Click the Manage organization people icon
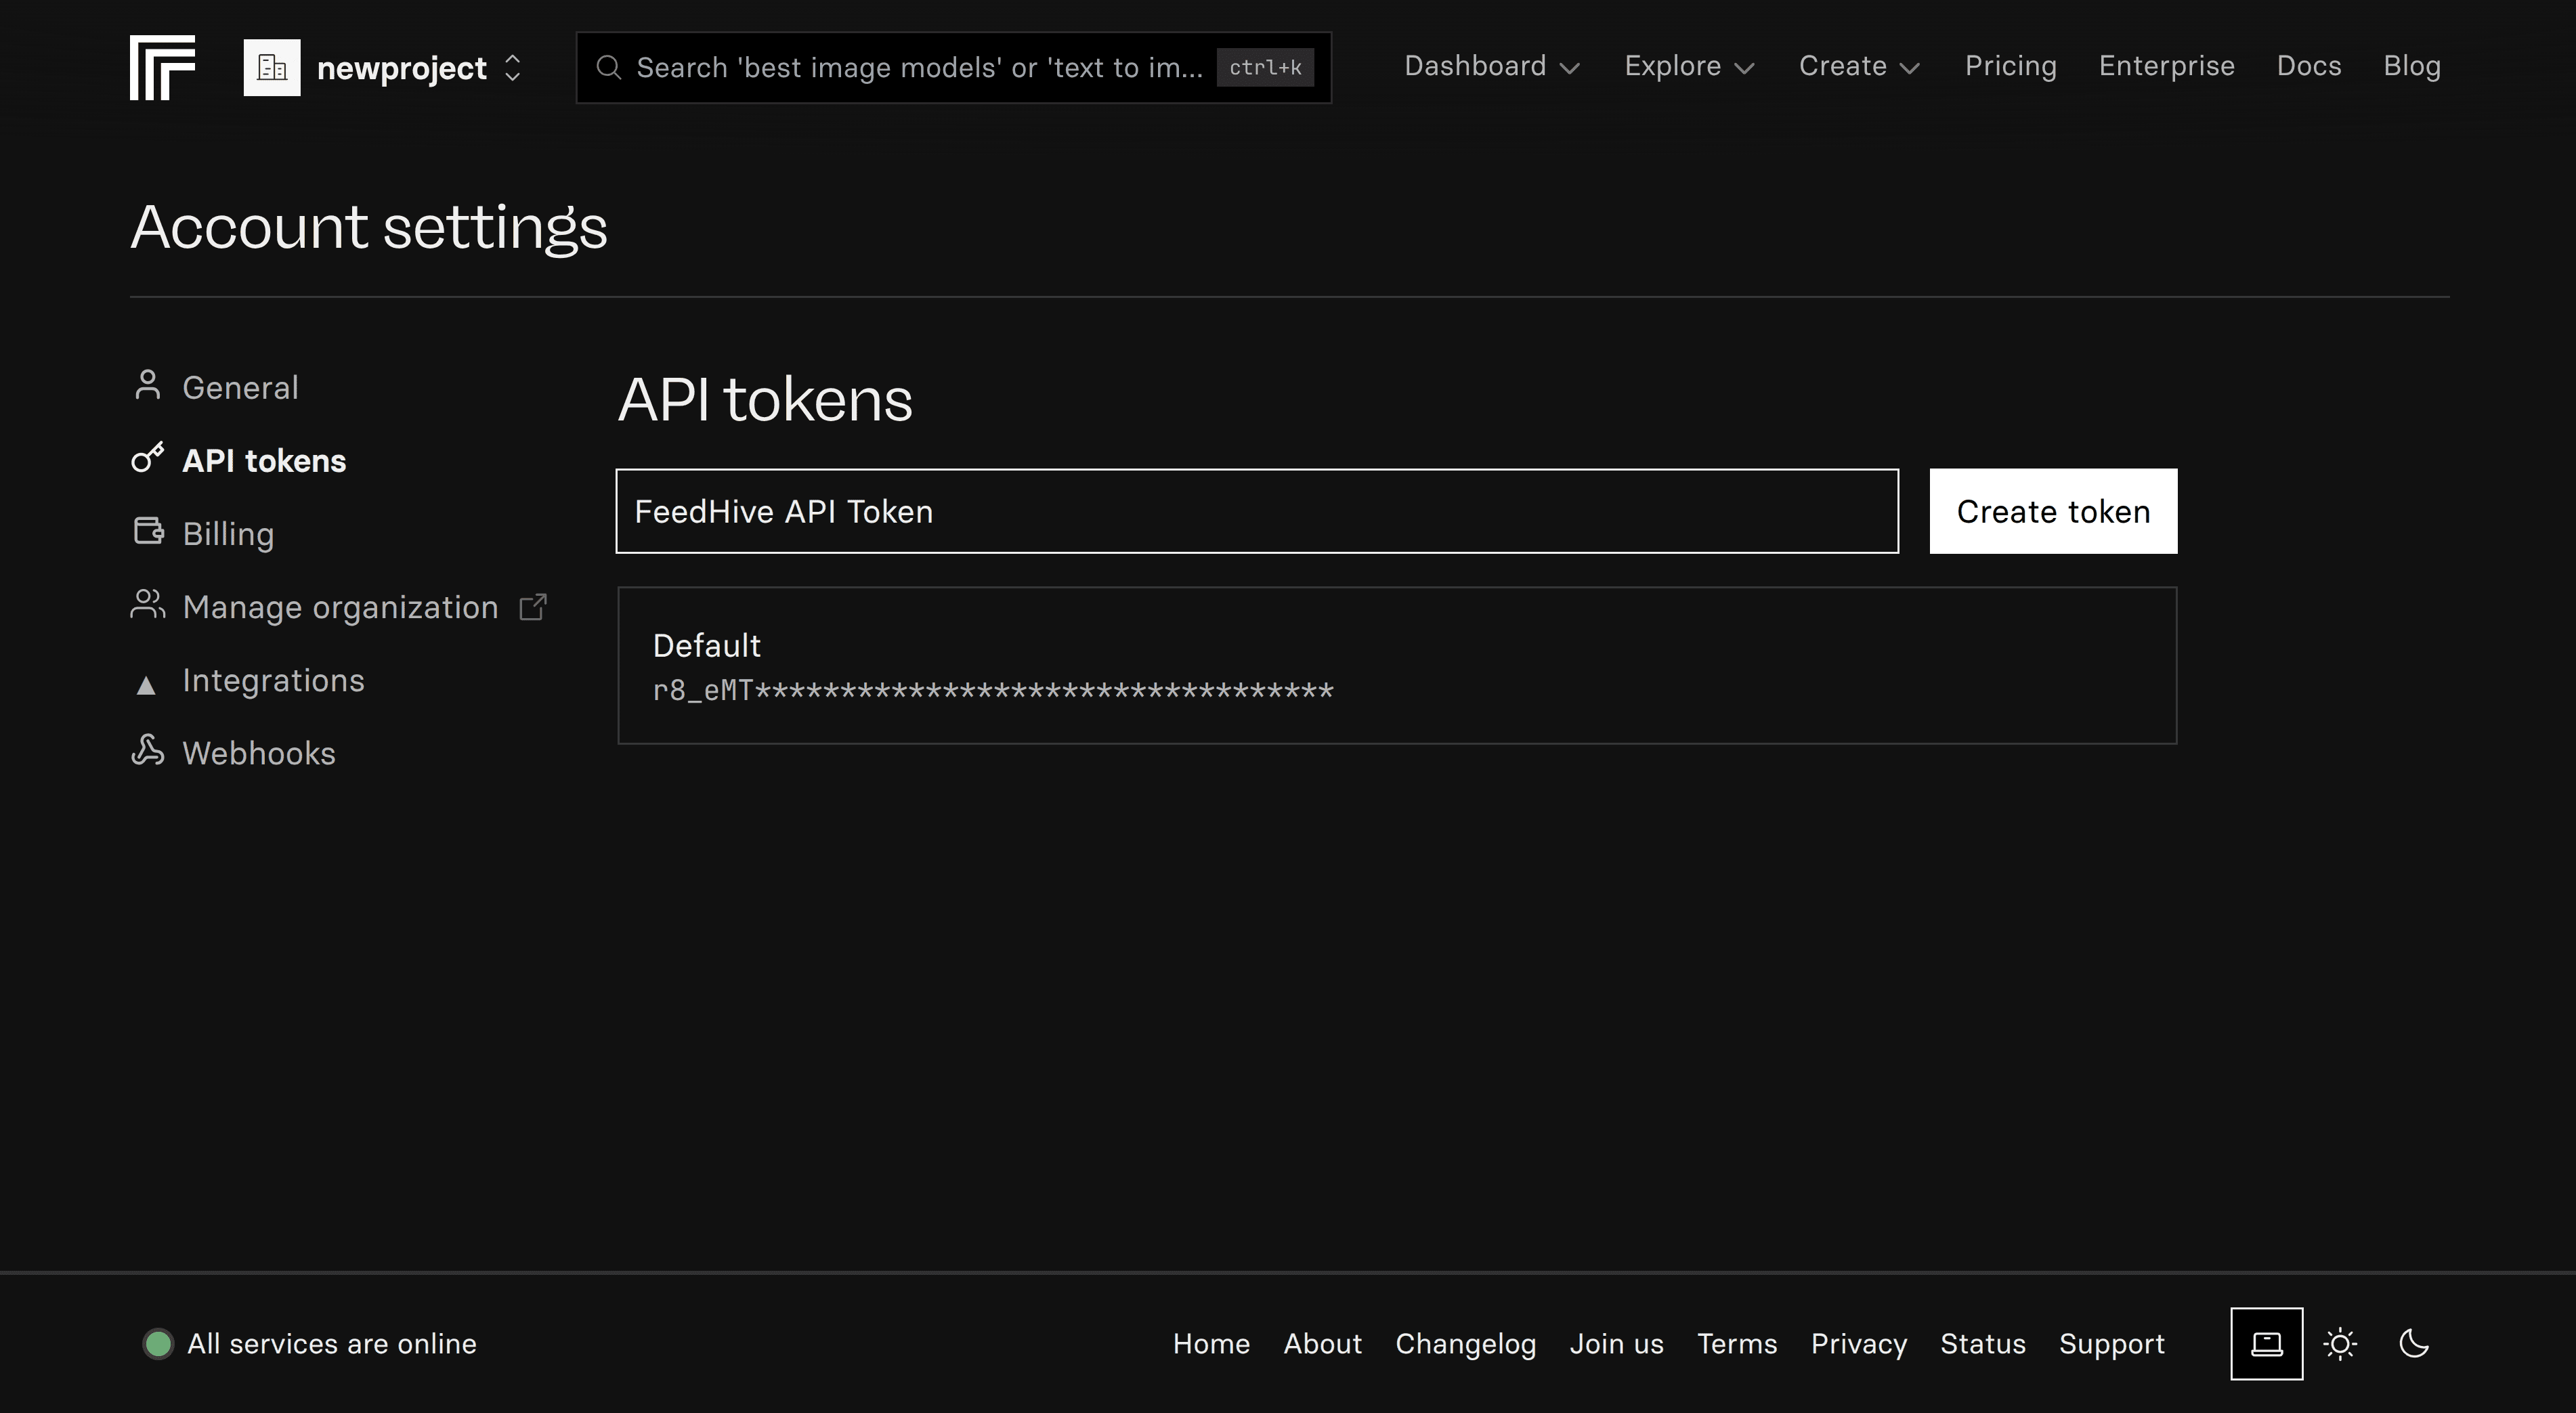Screen dimensions: 2576x1413 148,605
